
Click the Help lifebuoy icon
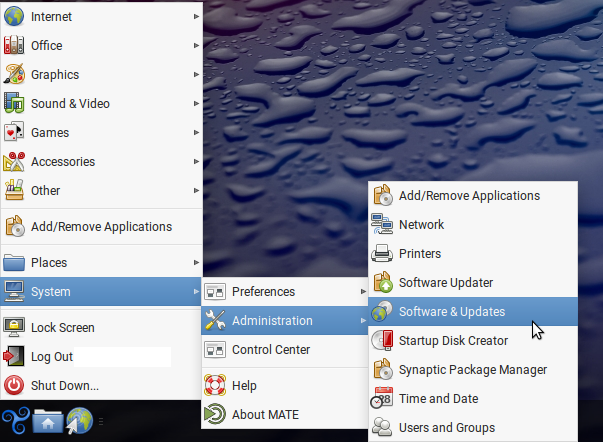(215, 385)
